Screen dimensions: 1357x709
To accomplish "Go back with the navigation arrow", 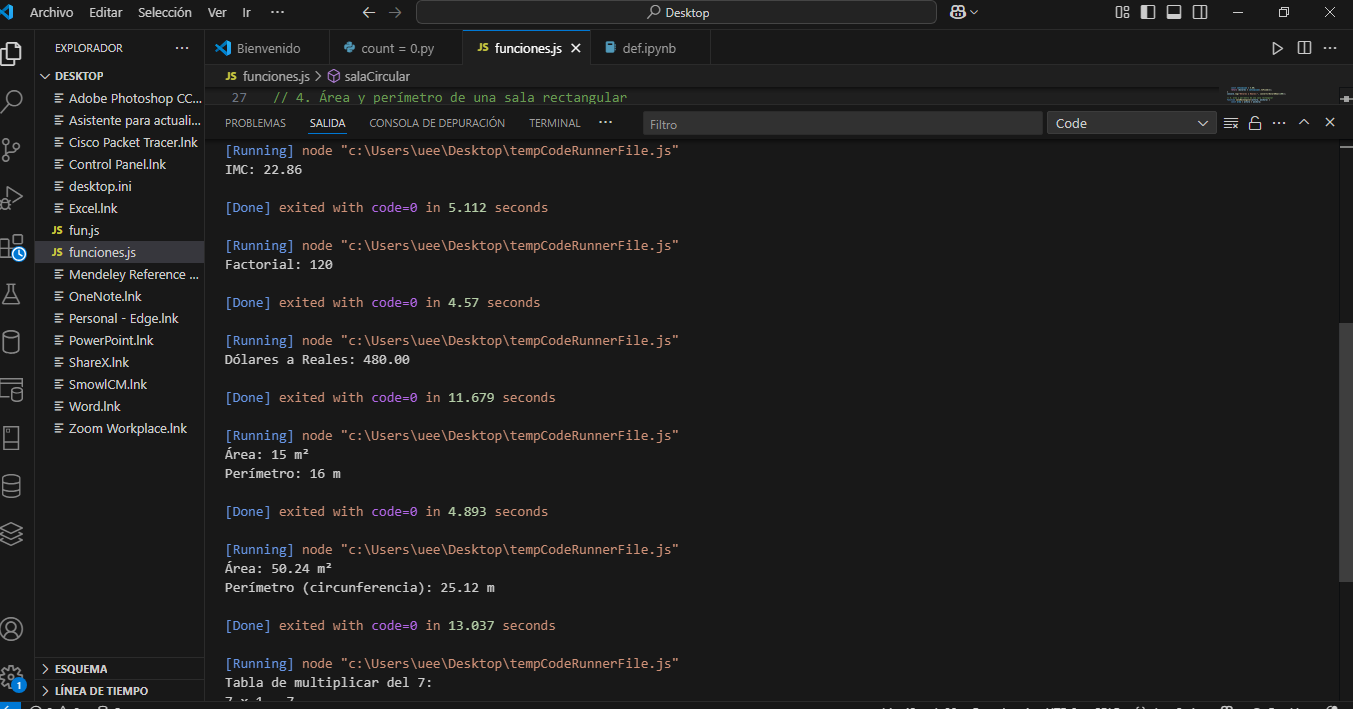I will [369, 13].
